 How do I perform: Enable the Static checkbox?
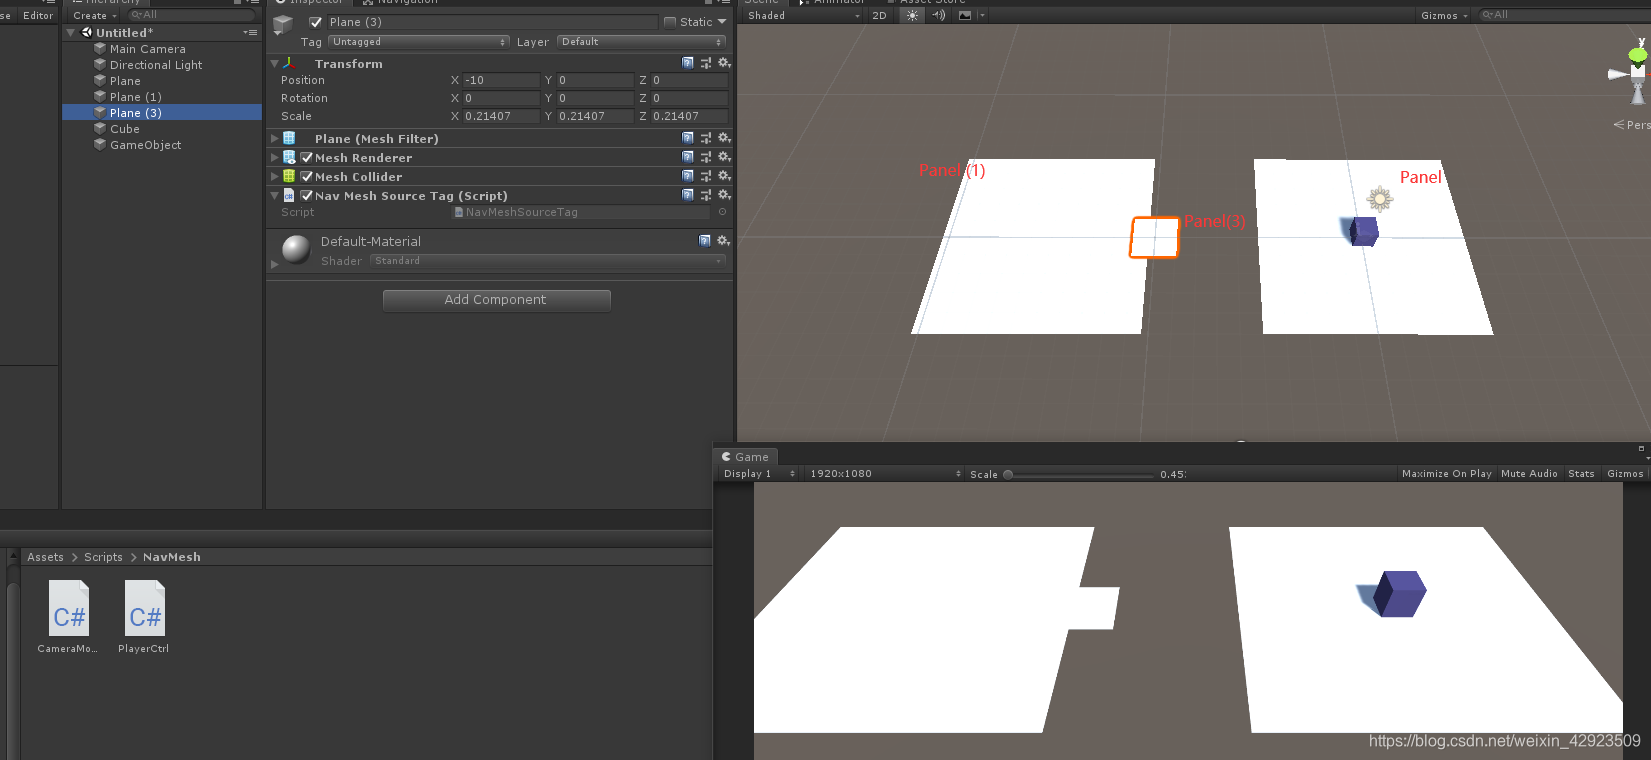(670, 22)
